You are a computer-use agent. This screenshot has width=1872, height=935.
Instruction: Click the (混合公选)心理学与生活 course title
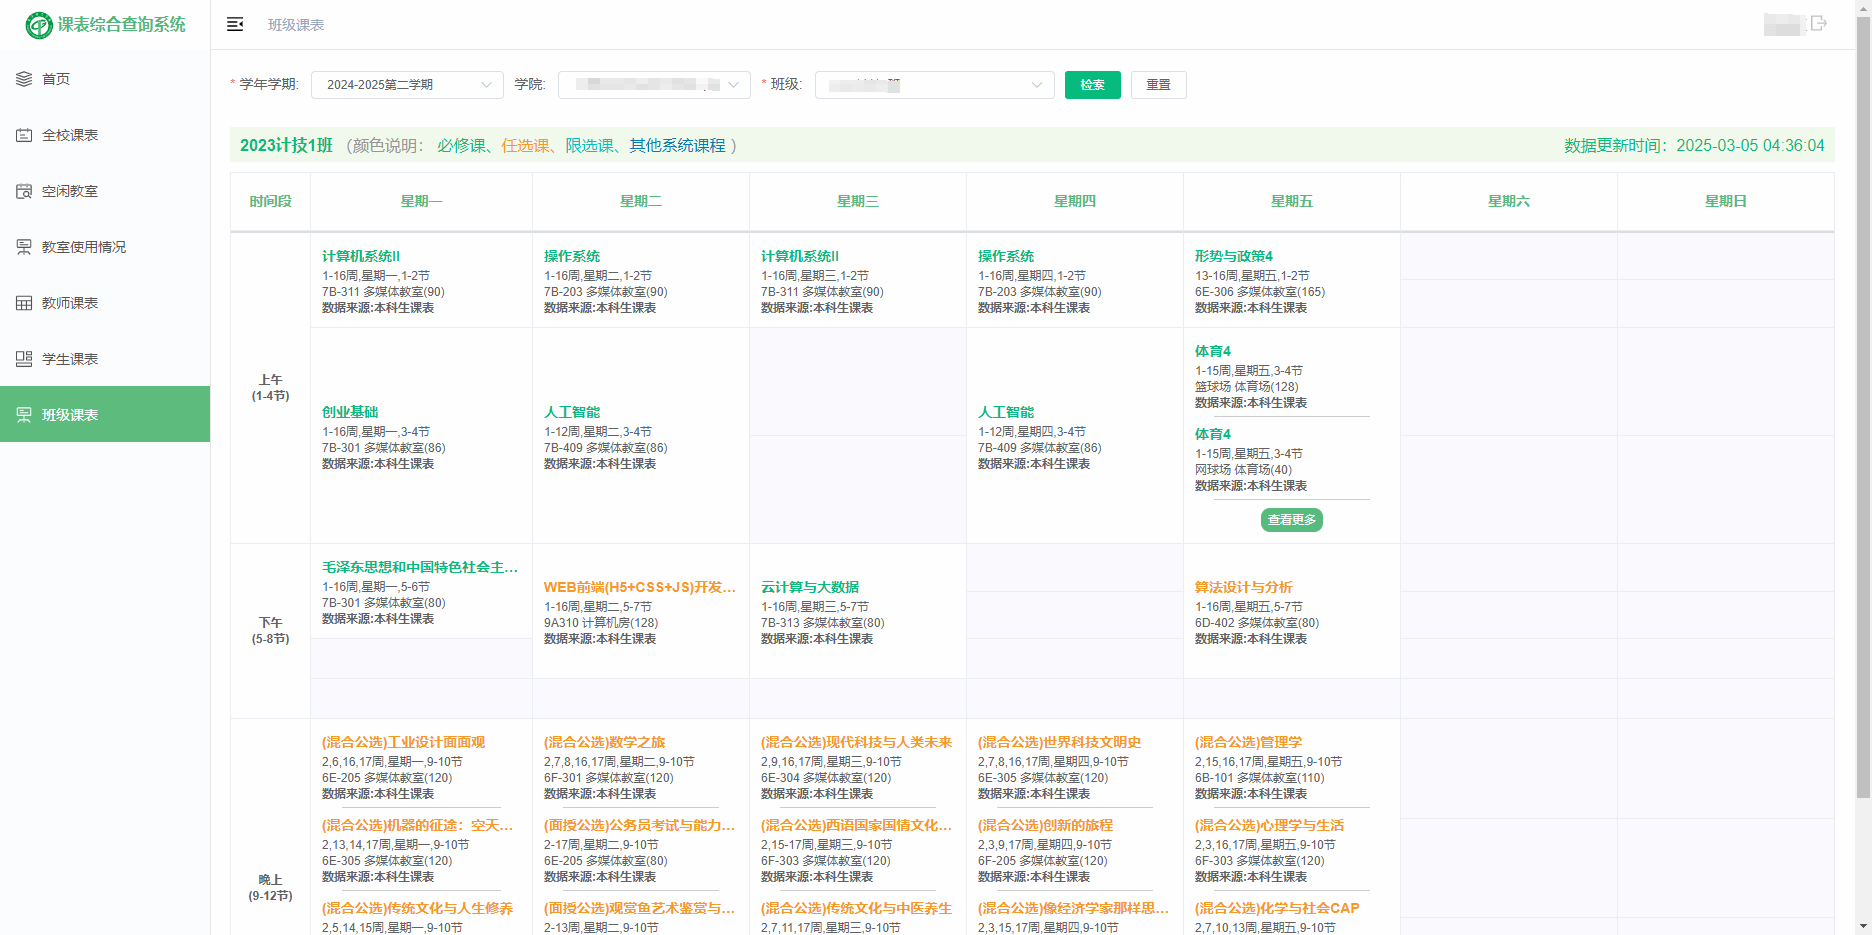coord(1269,825)
